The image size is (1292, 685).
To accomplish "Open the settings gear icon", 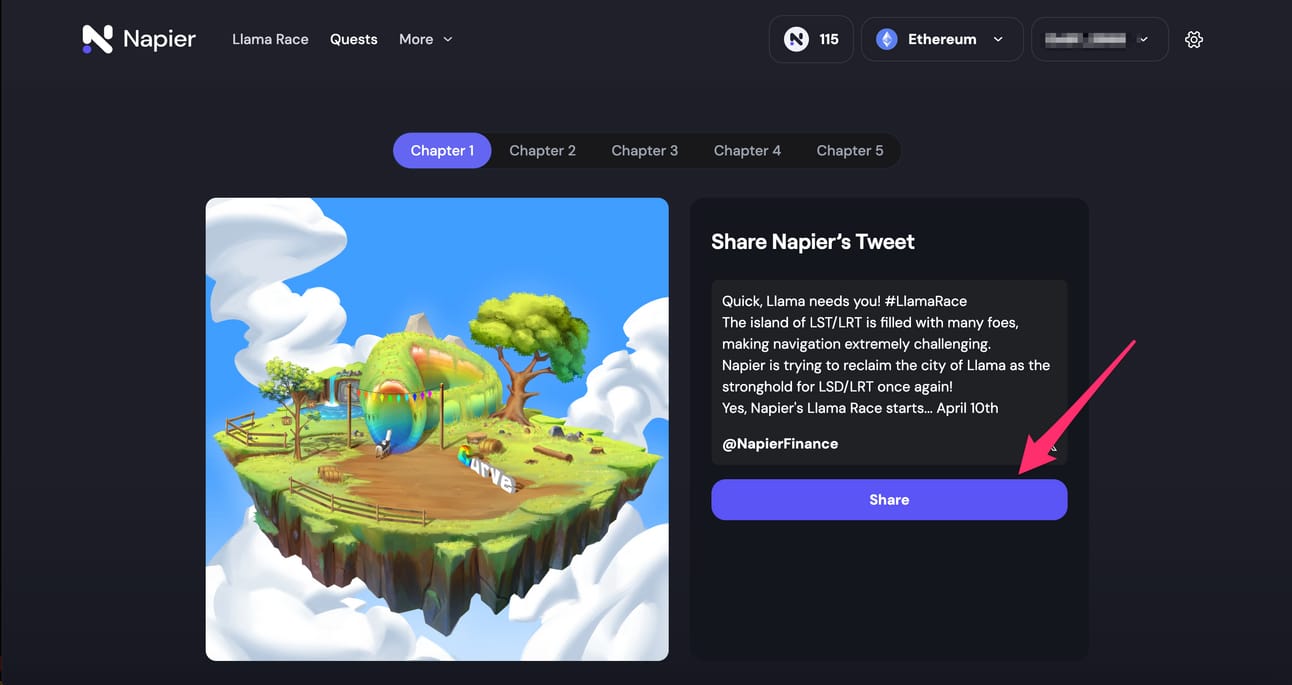I will pyautogui.click(x=1193, y=40).
